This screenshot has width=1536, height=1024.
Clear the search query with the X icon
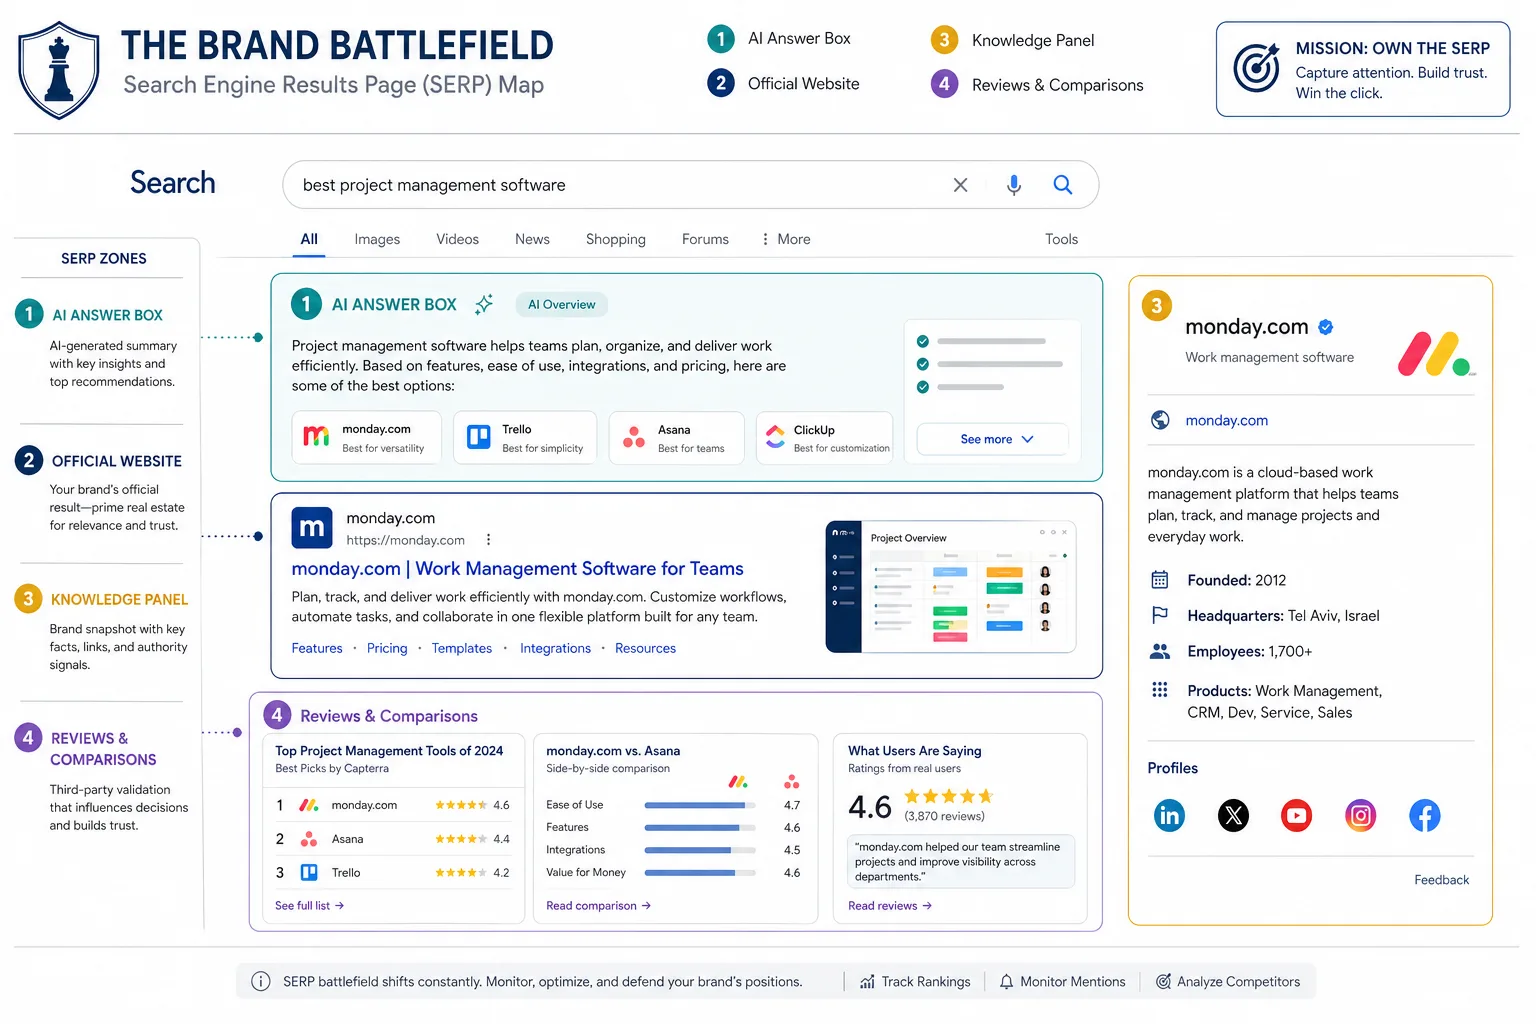pyautogui.click(x=960, y=185)
